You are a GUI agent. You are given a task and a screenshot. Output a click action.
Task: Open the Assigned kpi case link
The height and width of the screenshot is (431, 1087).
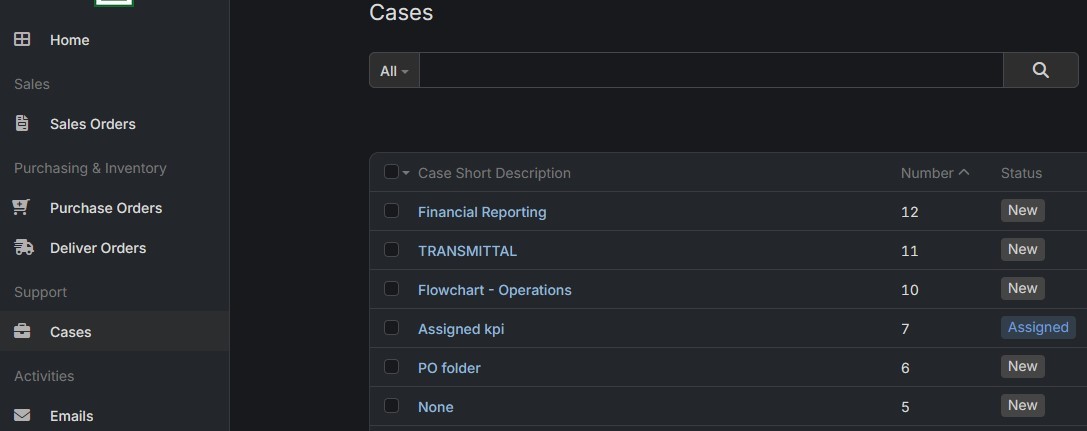[461, 329]
